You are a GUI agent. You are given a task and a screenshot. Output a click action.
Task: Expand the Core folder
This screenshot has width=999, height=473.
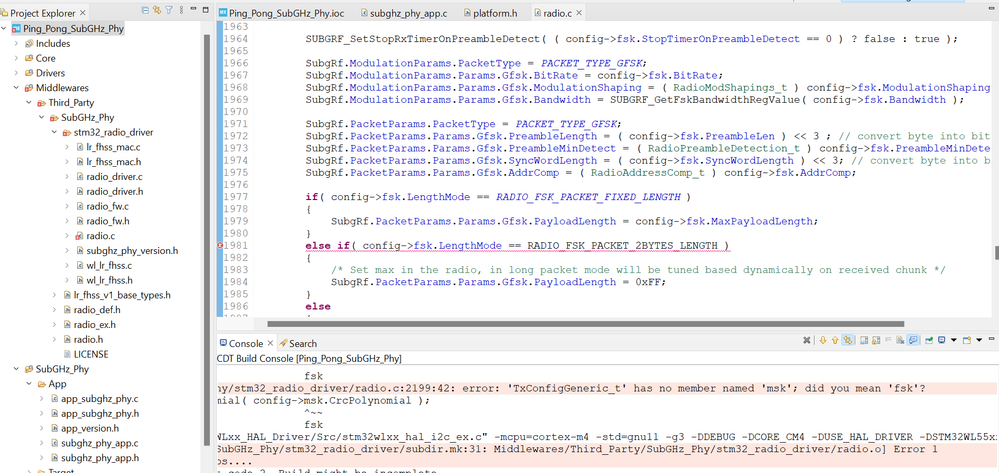[17, 58]
